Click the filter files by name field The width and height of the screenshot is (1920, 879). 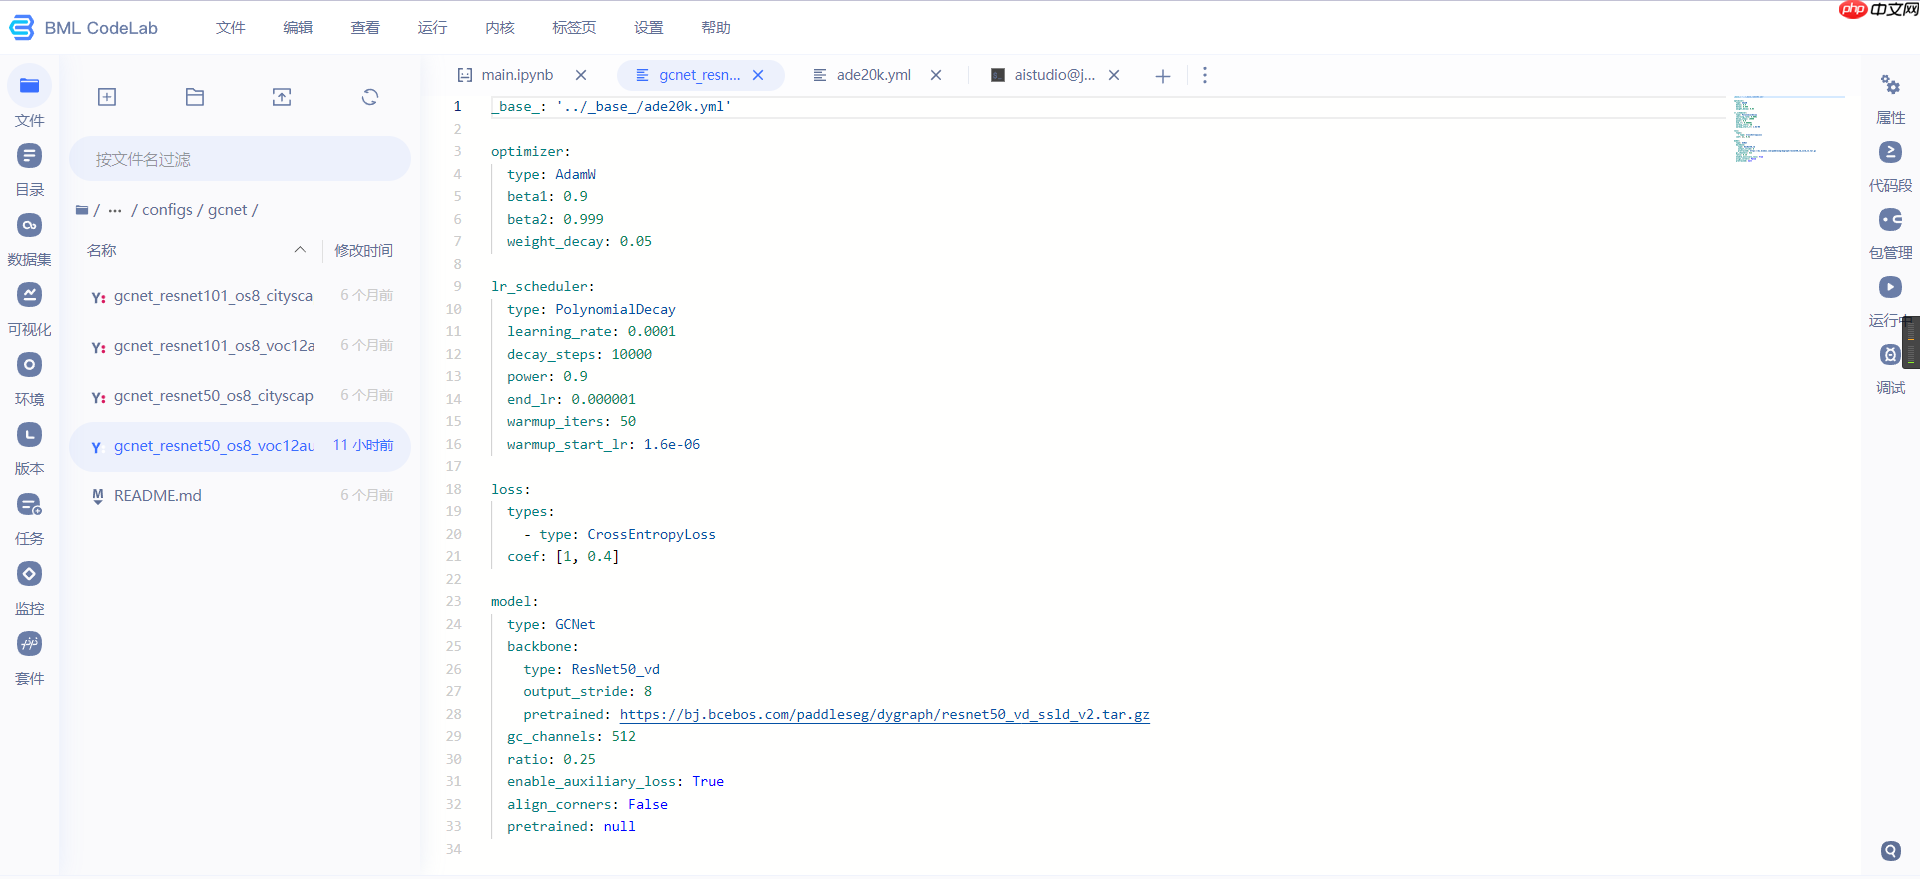point(240,159)
